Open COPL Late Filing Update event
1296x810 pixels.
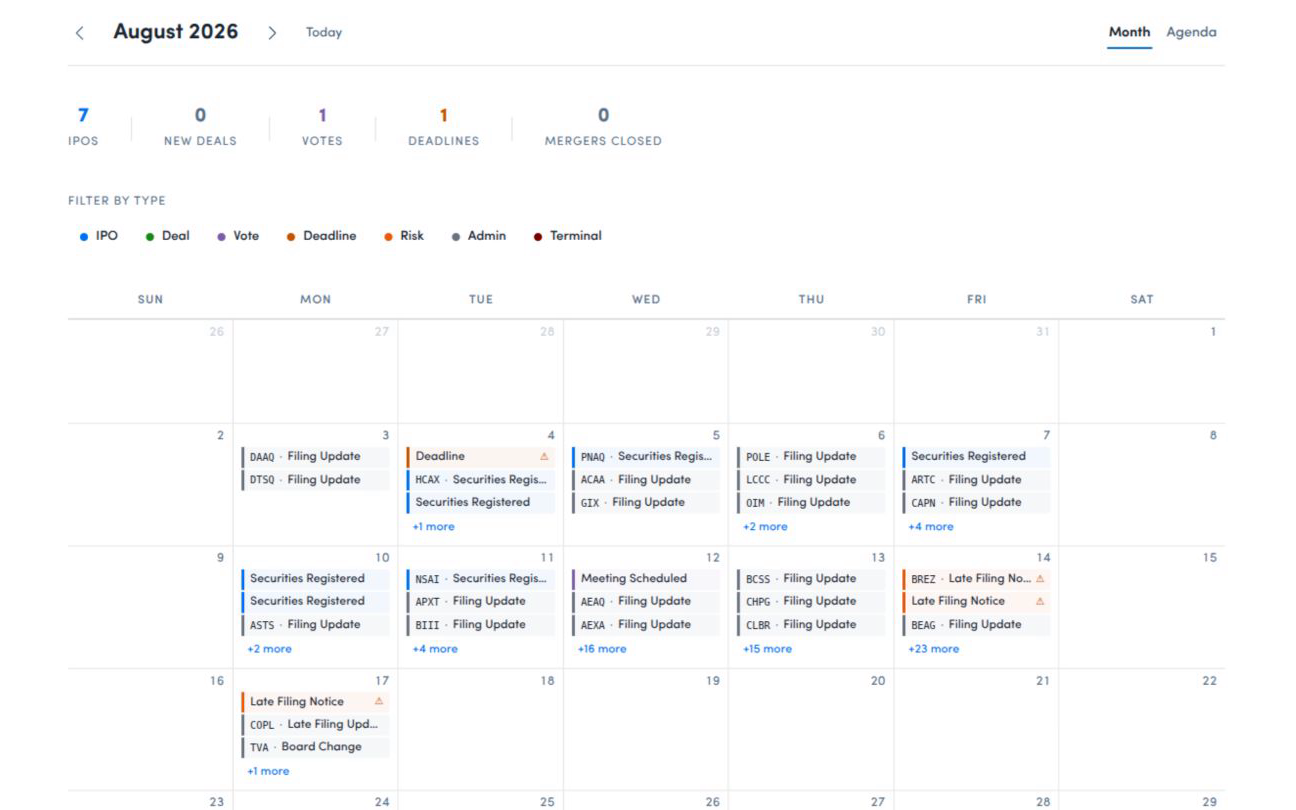coord(315,724)
